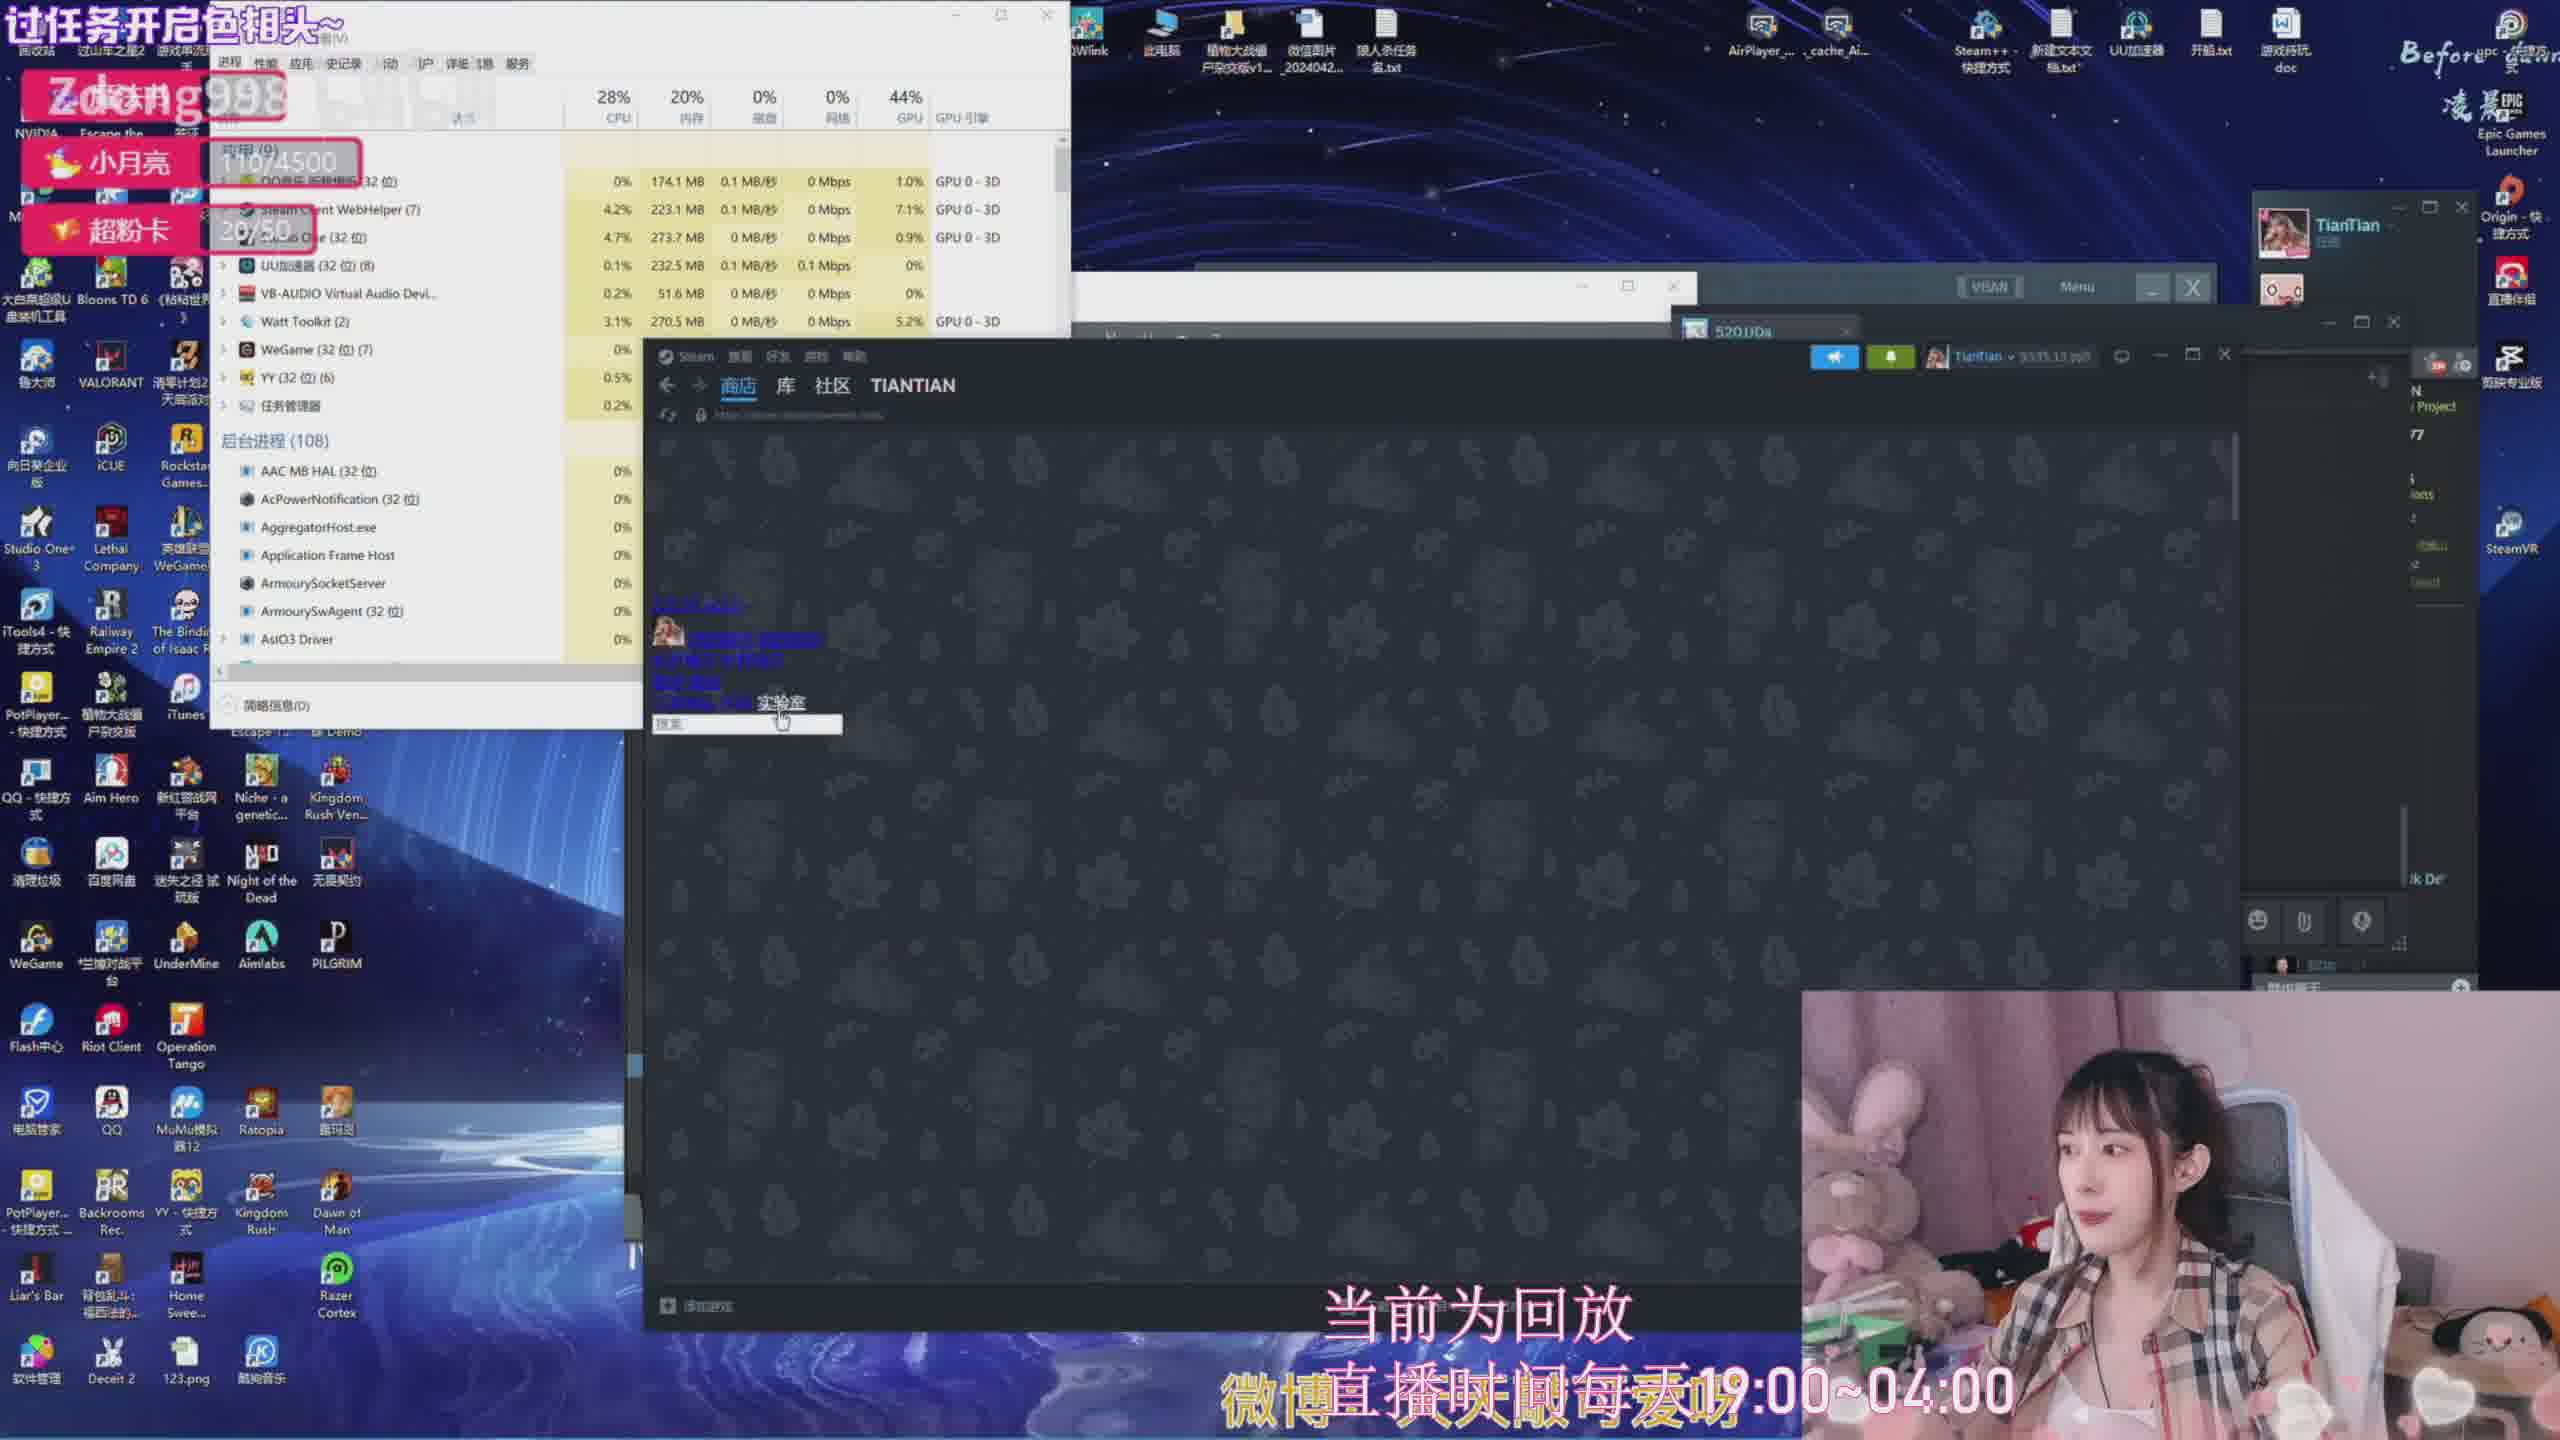Click the Steam store search field

tap(746, 724)
